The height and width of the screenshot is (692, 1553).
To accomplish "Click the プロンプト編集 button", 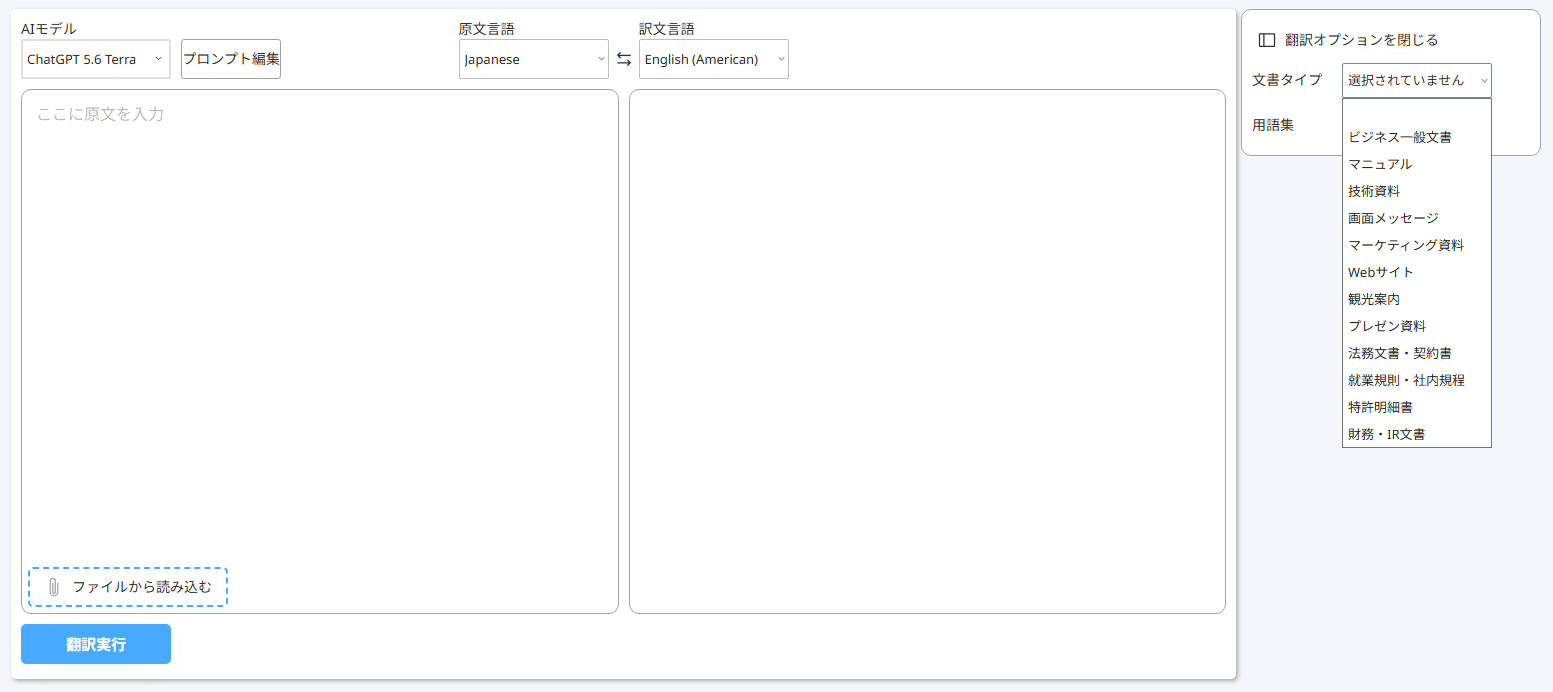I will coord(231,59).
